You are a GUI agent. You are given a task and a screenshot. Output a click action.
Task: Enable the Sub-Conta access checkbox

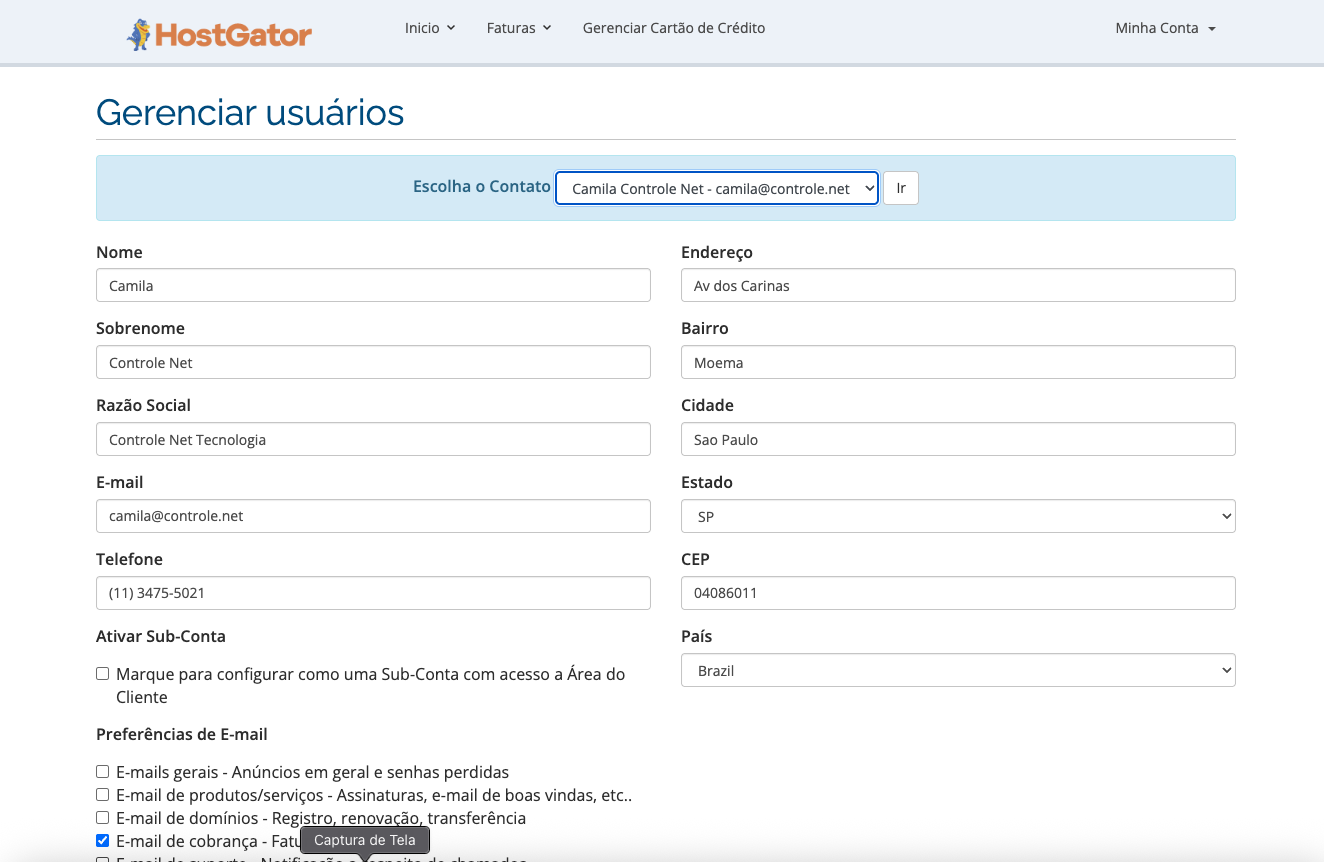[x=103, y=674]
